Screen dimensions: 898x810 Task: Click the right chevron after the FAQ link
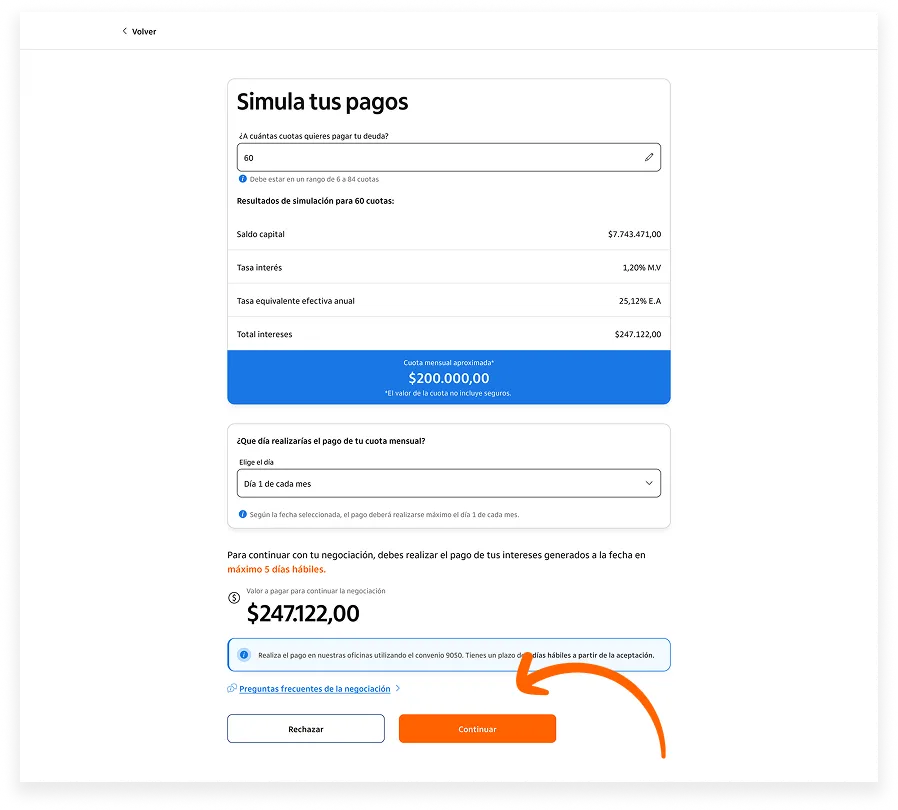pyautogui.click(x=397, y=689)
